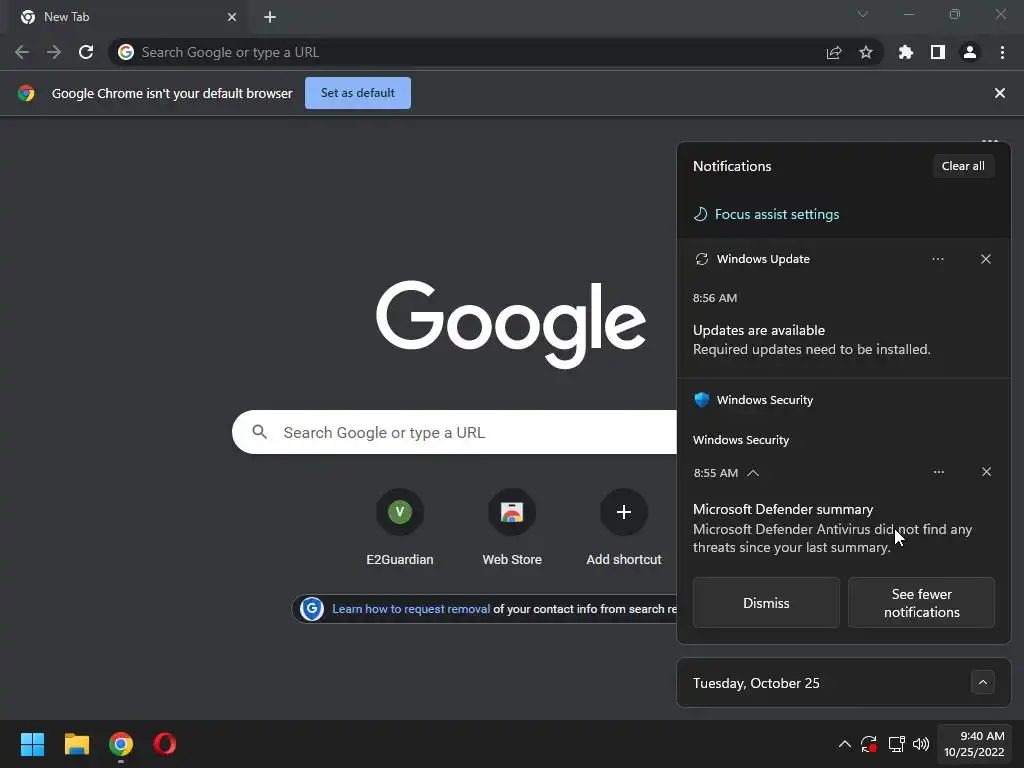The height and width of the screenshot is (768, 1024).
Task: Open Learn how to request removal link
Action: pyautogui.click(x=411, y=609)
